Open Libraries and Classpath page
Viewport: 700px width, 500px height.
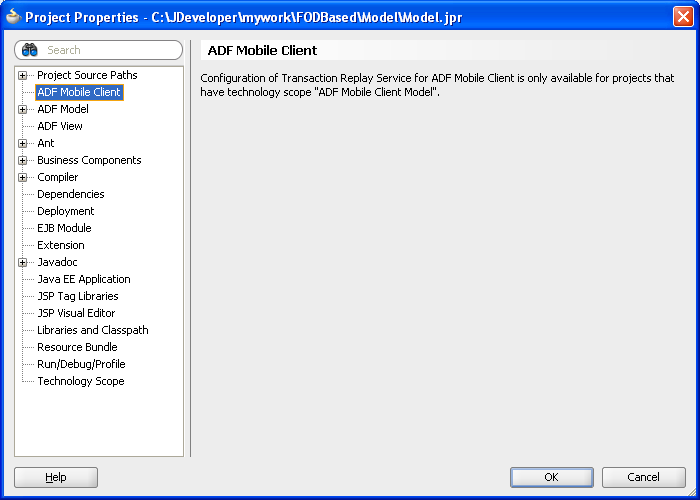[93, 330]
